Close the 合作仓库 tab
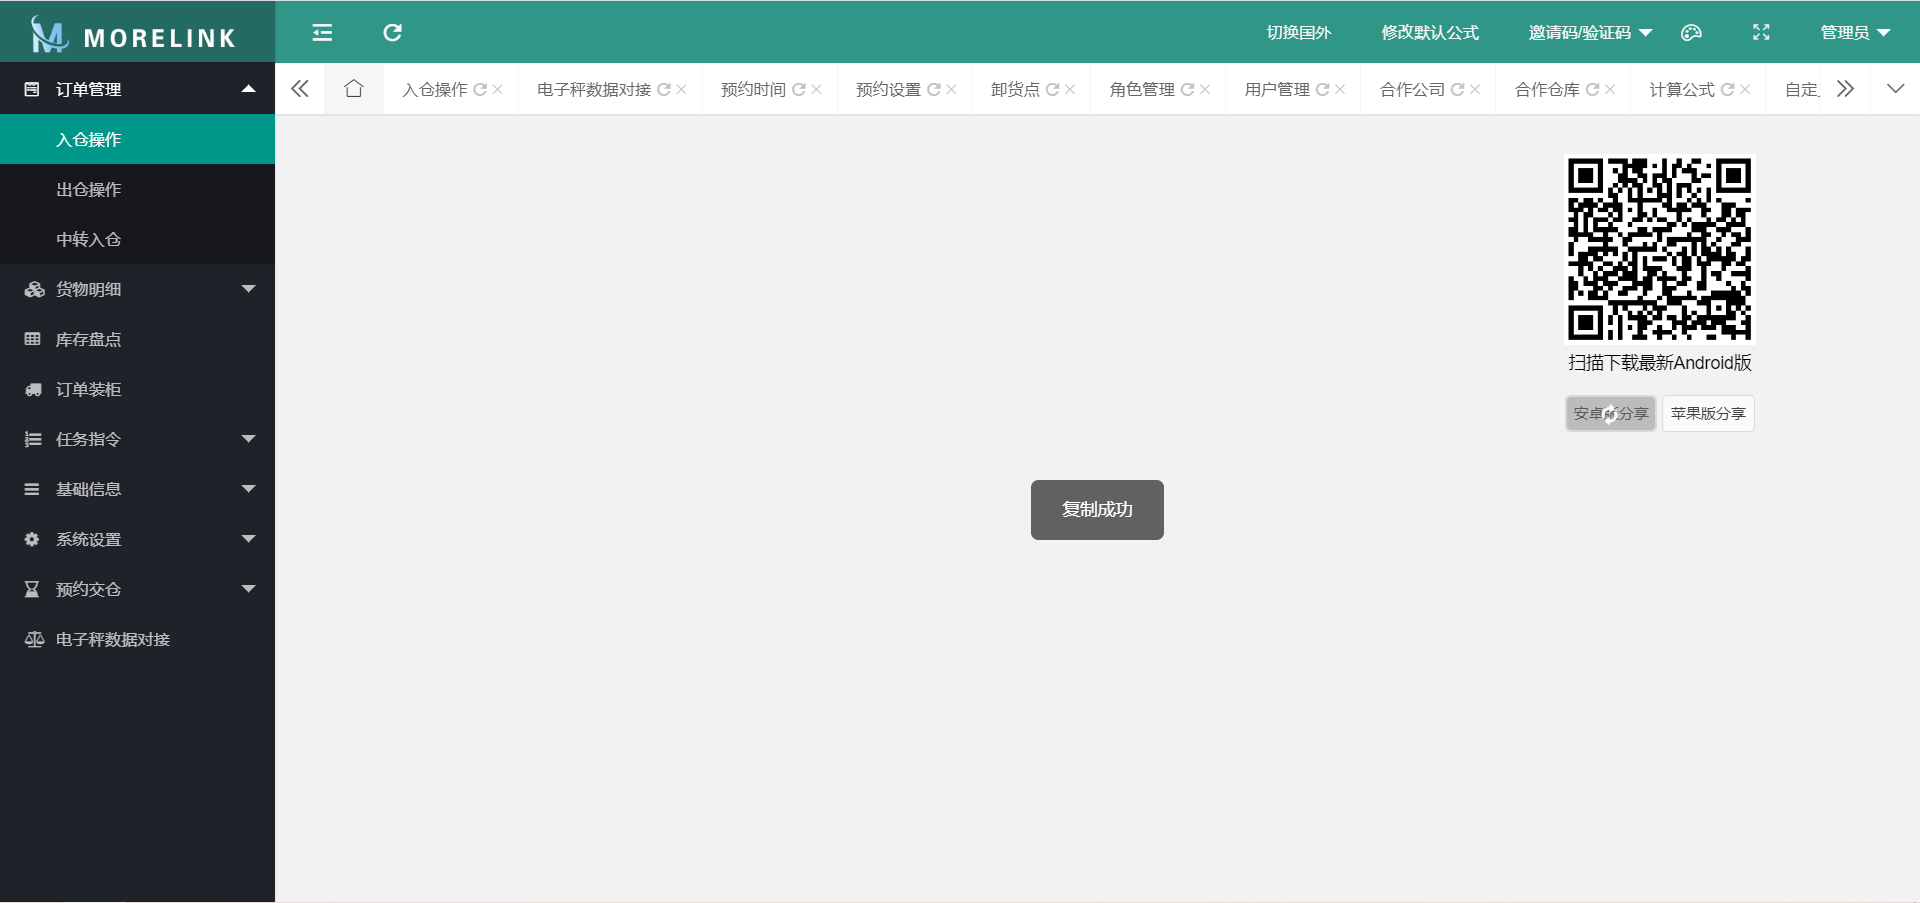 (x=1611, y=90)
